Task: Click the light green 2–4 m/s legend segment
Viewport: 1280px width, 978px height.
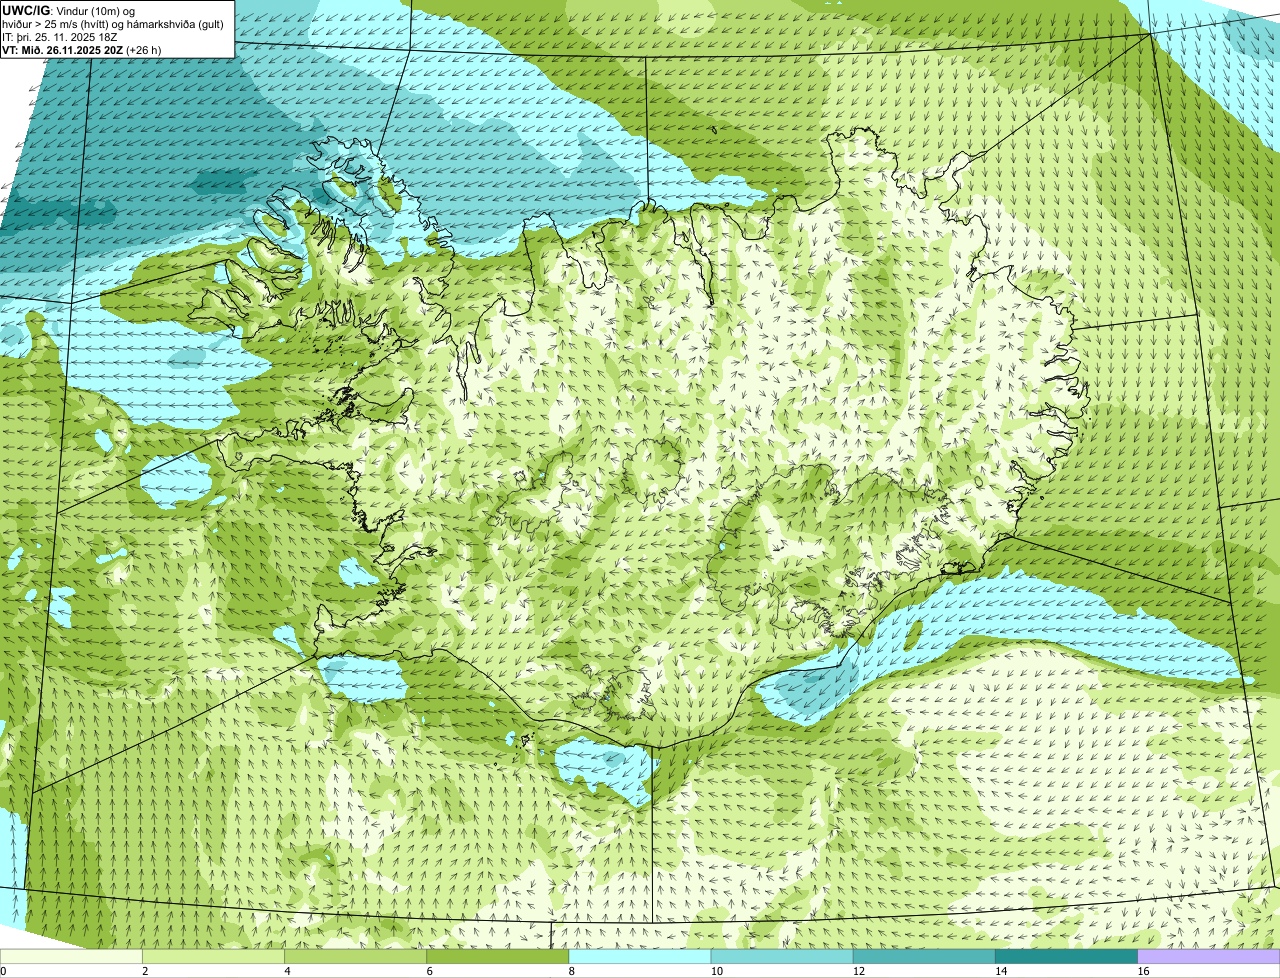Action: (x=214, y=956)
